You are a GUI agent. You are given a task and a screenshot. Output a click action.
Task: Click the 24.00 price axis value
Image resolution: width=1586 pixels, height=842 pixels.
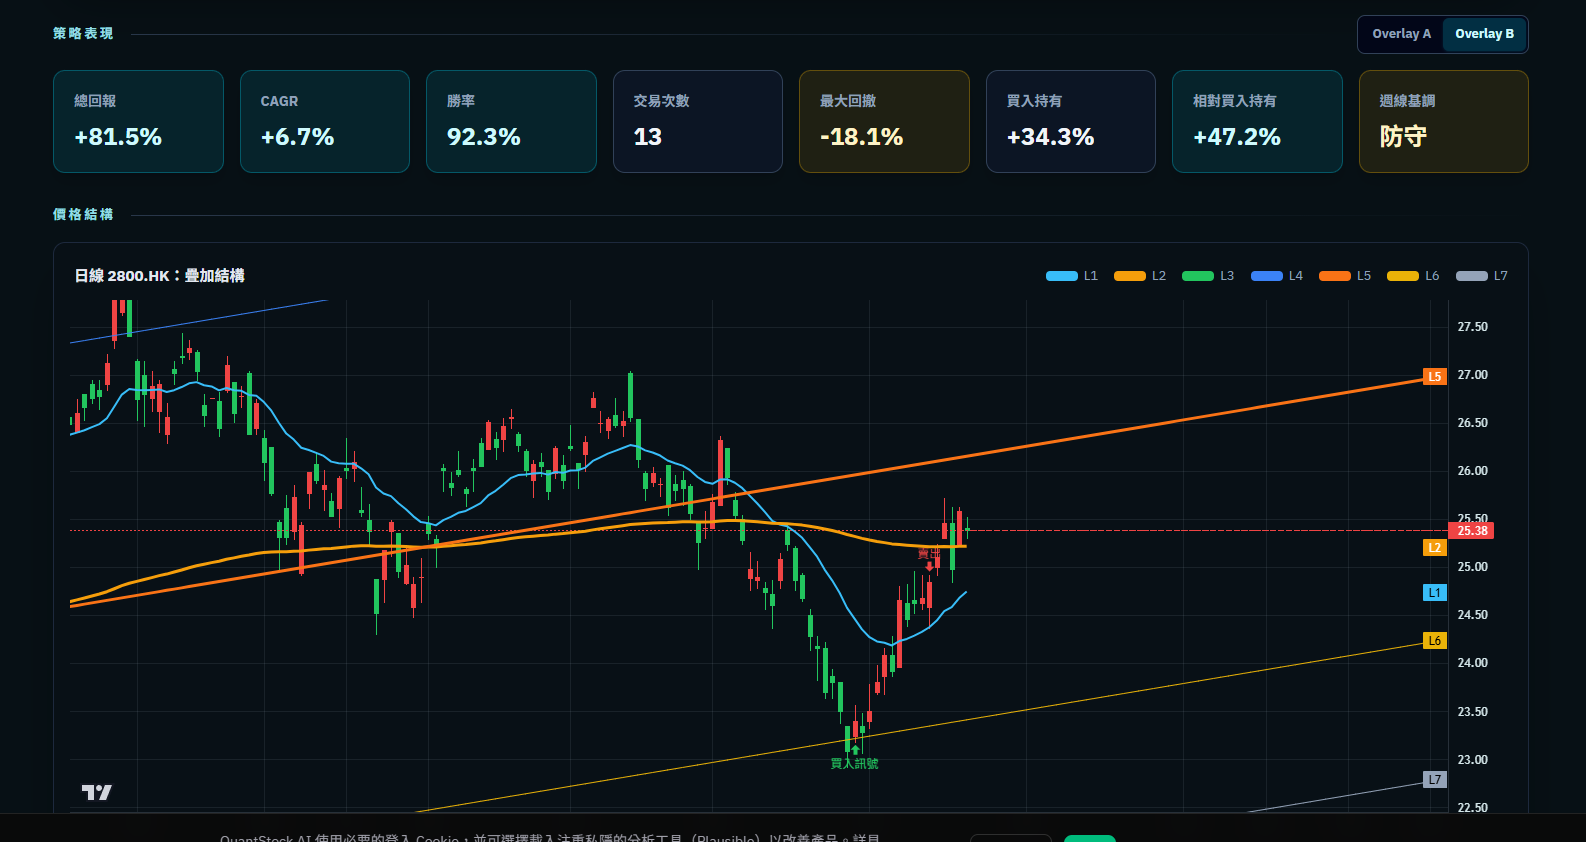1472,663
